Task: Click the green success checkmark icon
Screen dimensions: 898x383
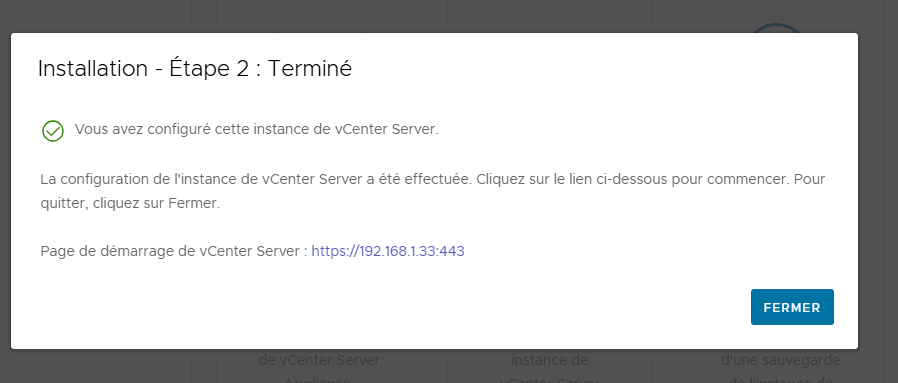Action: point(53,131)
